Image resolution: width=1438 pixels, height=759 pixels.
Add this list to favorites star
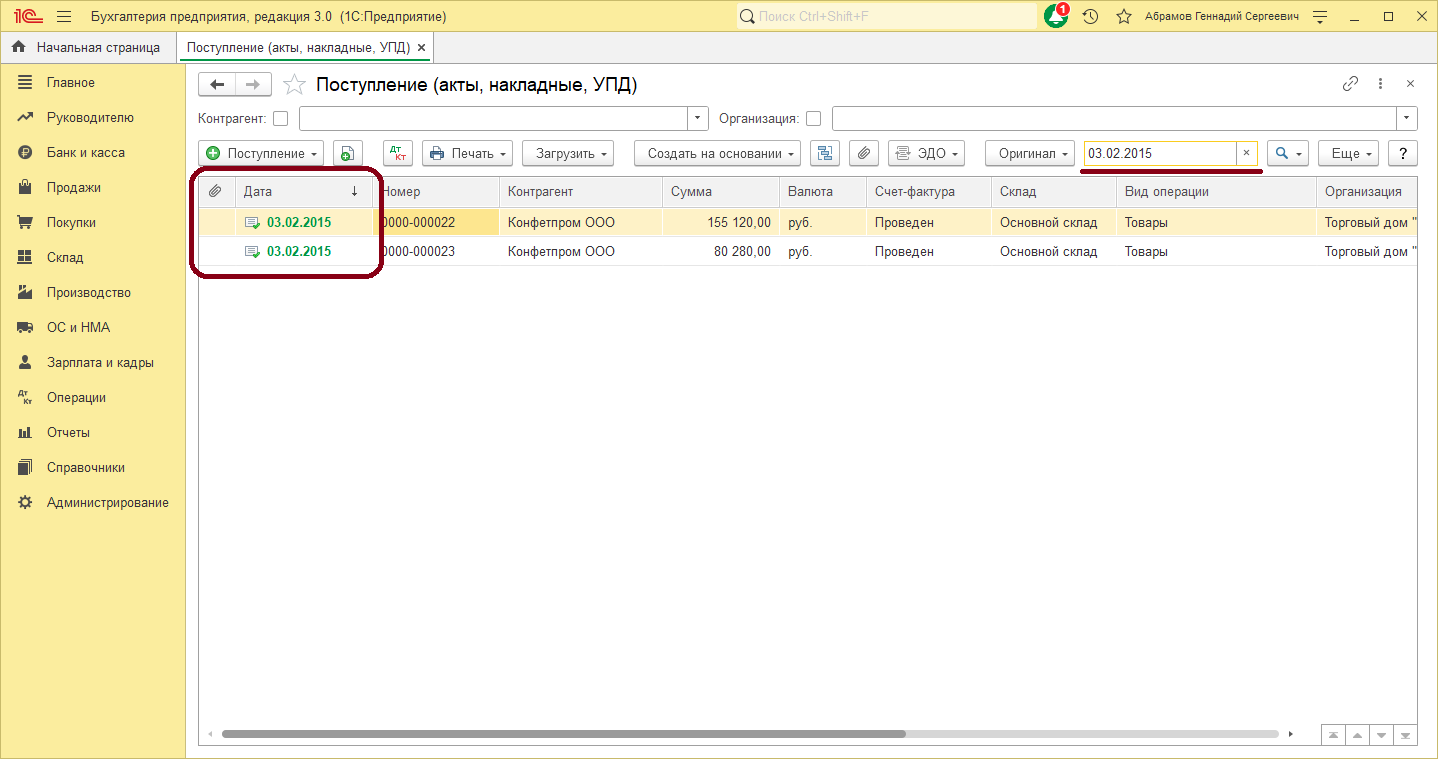point(294,85)
